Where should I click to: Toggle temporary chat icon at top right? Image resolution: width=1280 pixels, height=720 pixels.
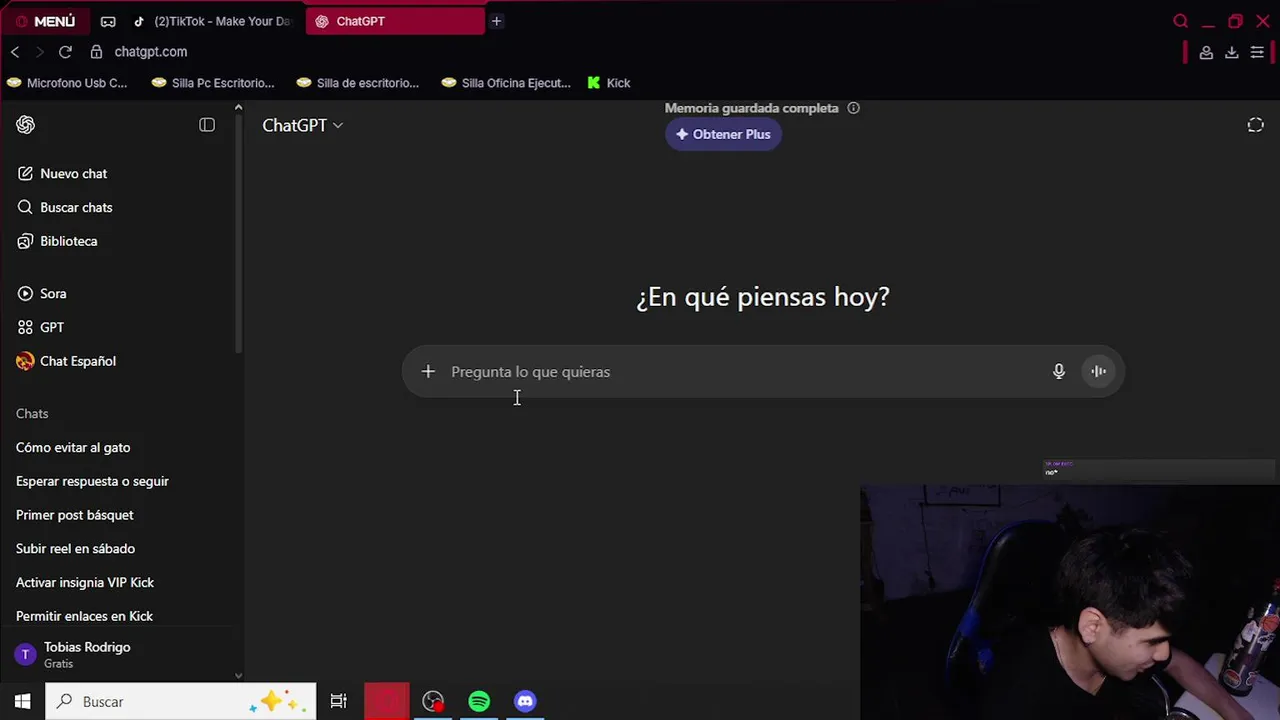1256,125
